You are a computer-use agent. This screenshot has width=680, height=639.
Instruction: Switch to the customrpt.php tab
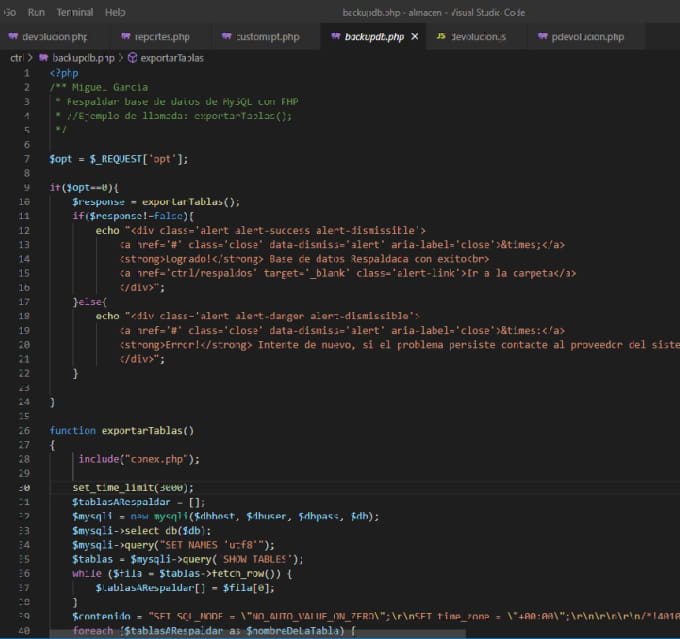(268, 37)
